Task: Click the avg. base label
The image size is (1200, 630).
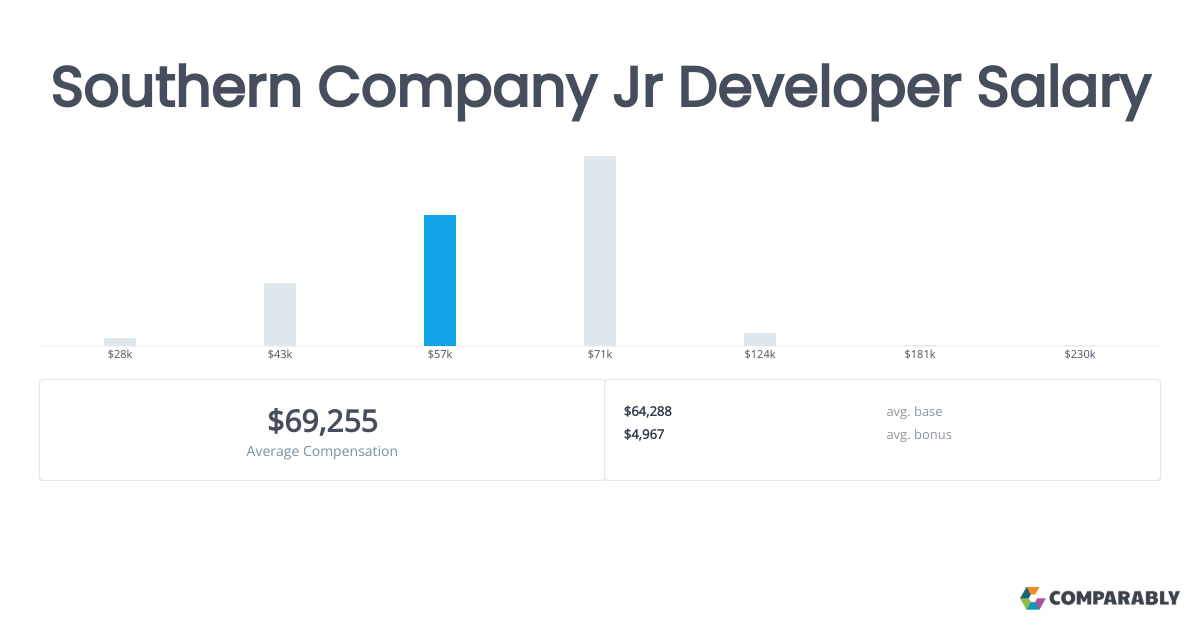Action: pos(914,411)
